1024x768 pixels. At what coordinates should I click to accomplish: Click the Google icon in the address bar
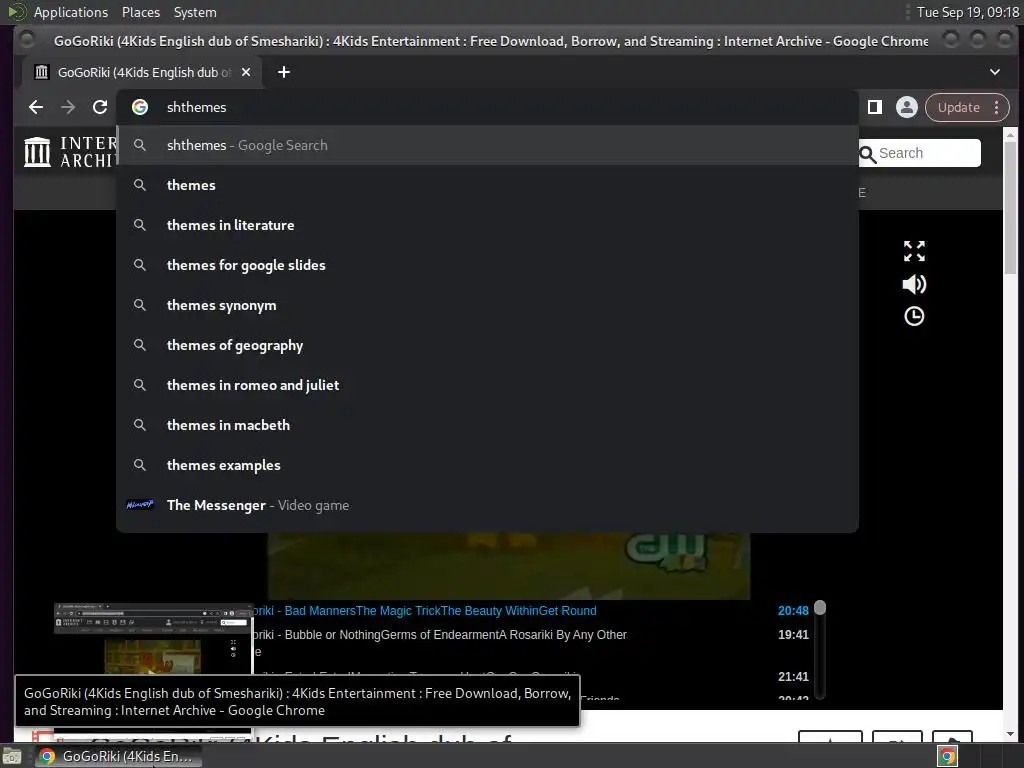point(140,107)
